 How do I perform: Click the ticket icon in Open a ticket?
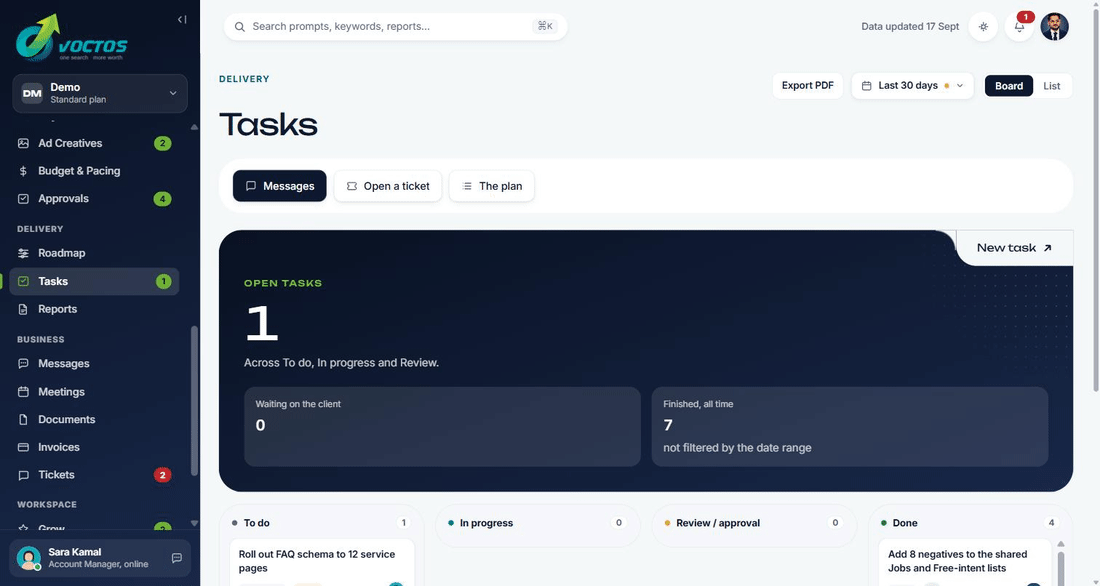pyautogui.click(x=351, y=186)
